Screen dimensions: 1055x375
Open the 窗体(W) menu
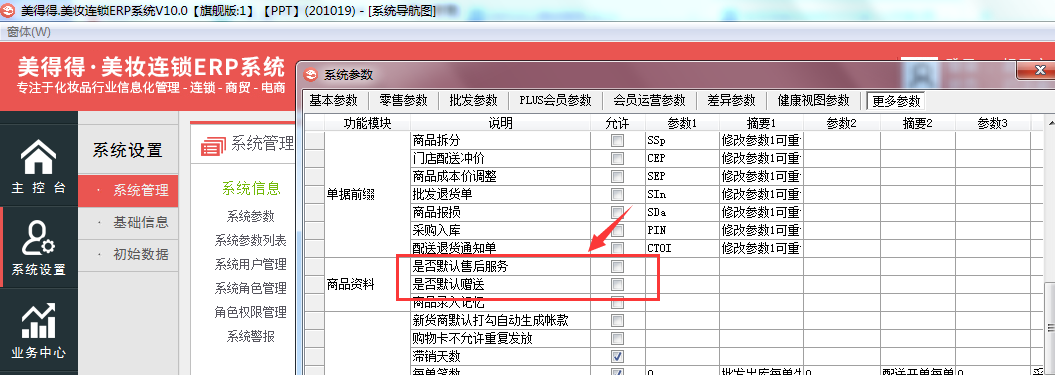tap(28, 32)
